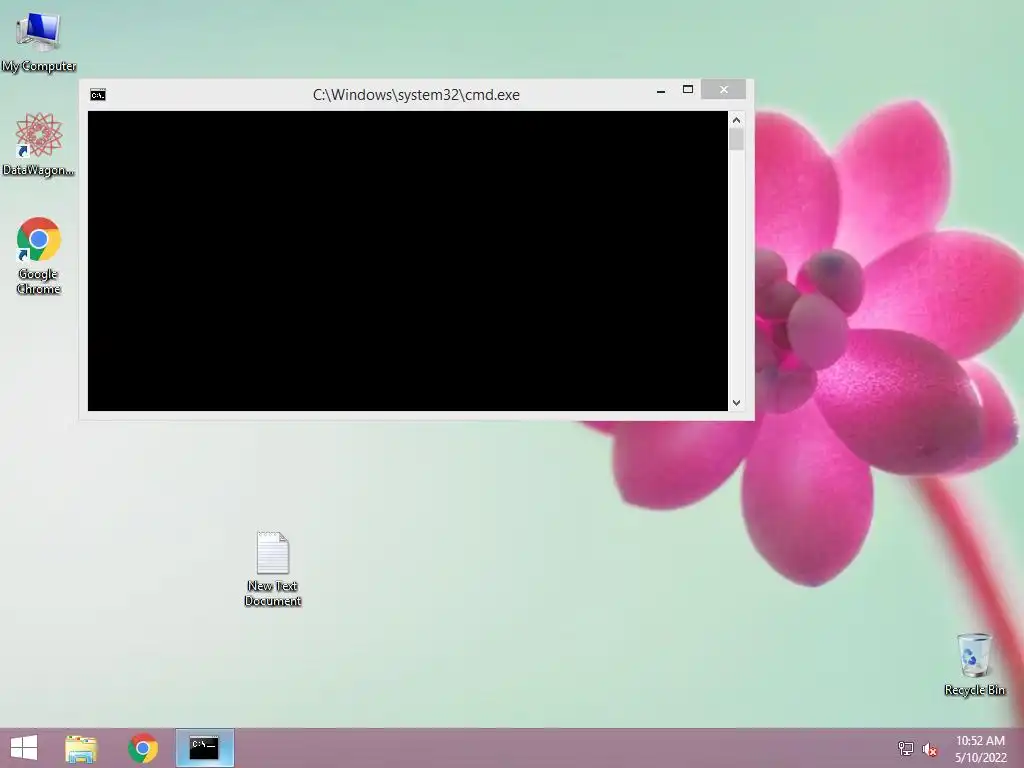The height and width of the screenshot is (768, 1024).
Task: Open the Windows Start button
Action: point(24,748)
